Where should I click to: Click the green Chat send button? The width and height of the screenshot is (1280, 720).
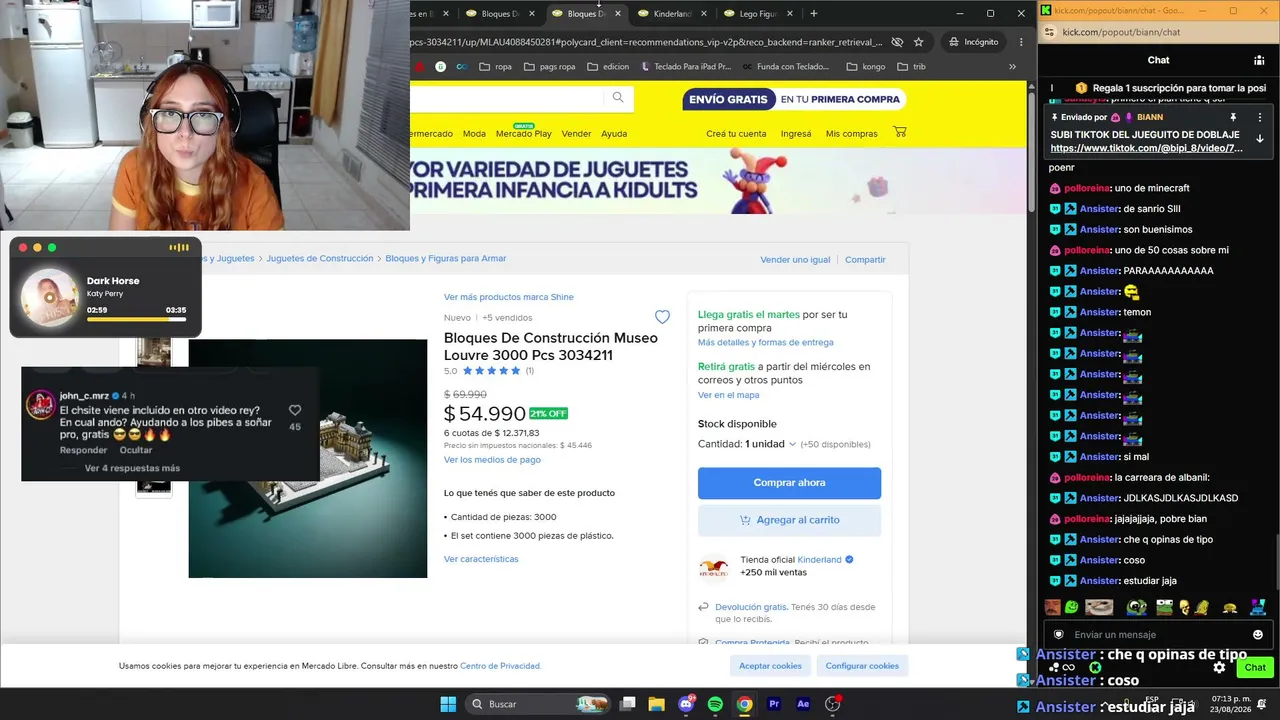[1255, 667]
